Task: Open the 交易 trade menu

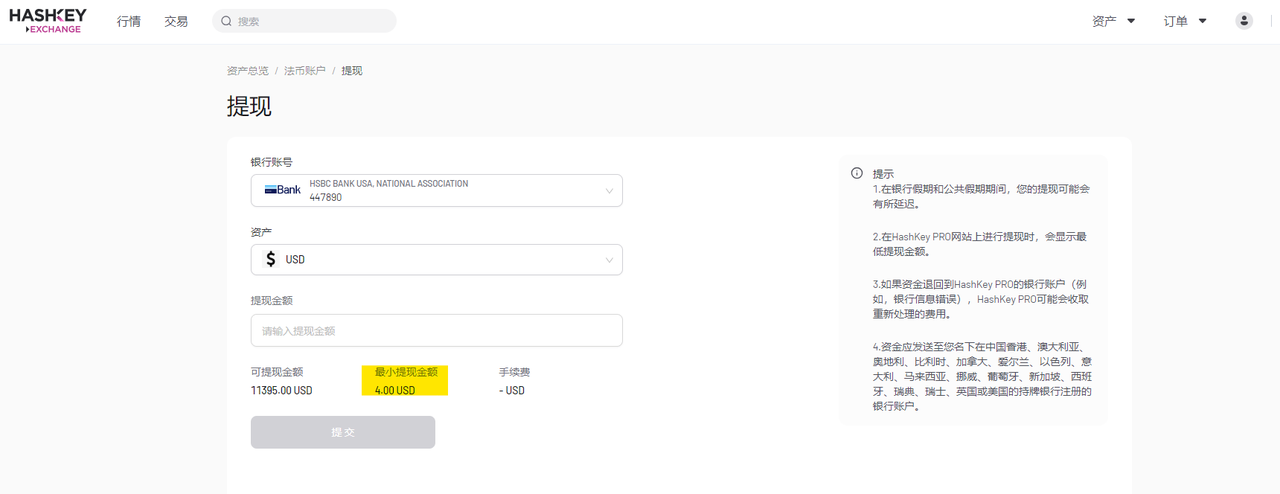Action: [x=176, y=21]
